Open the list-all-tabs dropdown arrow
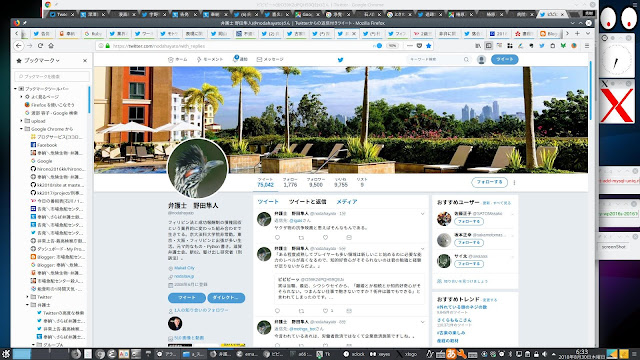This screenshot has width=640, height=360. 588,33
